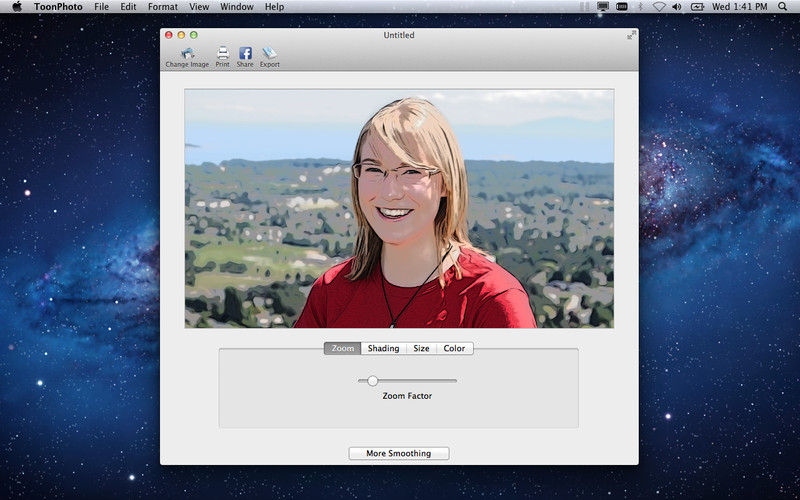Click the Zoom Factor slider knob
This screenshot has width=800, height=500.
372,381
